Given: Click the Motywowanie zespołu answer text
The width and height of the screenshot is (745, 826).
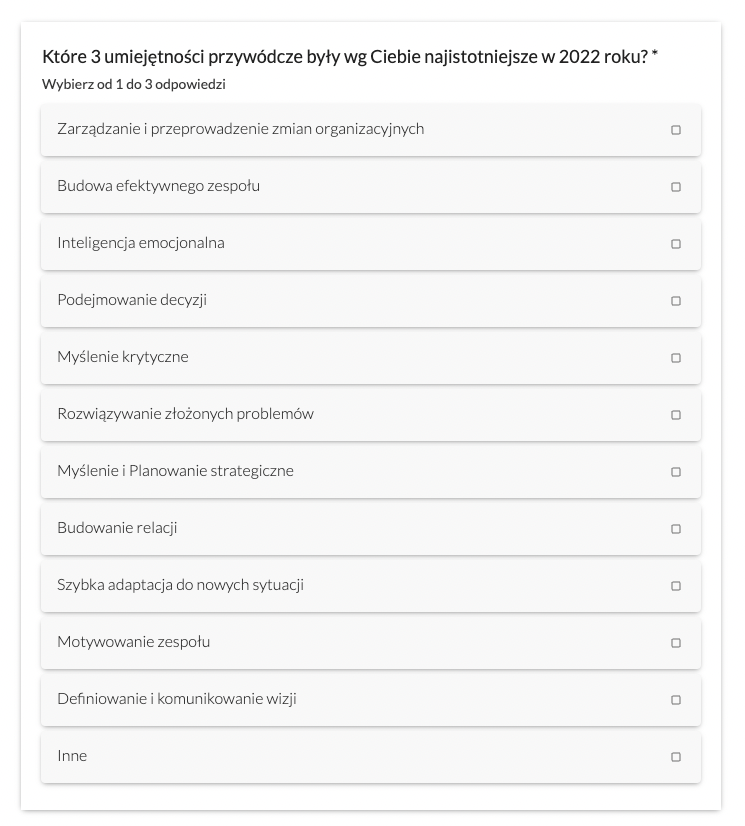Looking at the screenshot, I should pyautogui.click(x=133, y=642).
